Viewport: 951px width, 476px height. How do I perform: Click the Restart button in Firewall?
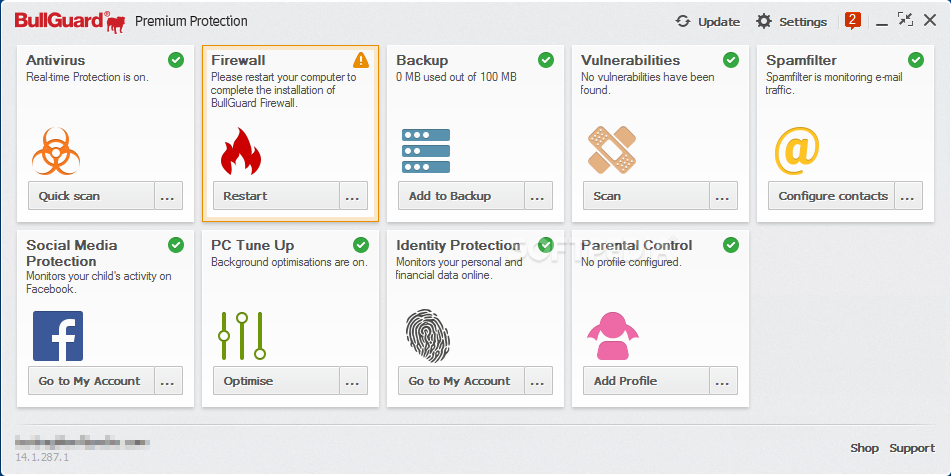click(277, 195)
